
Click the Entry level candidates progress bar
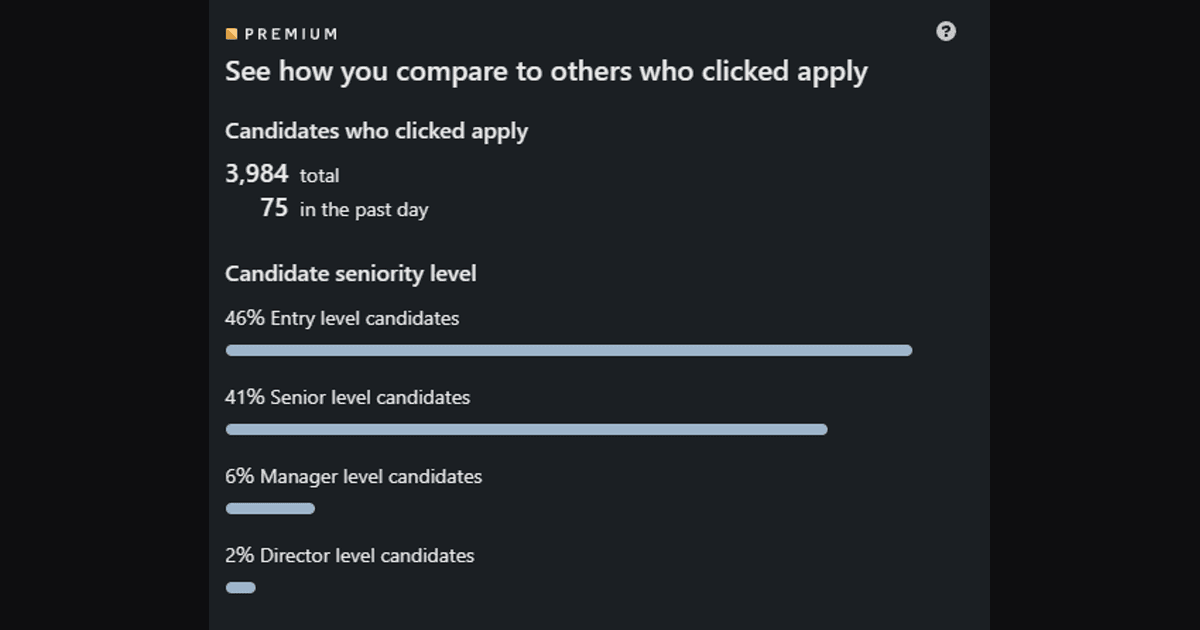click(x=569, y=351)
